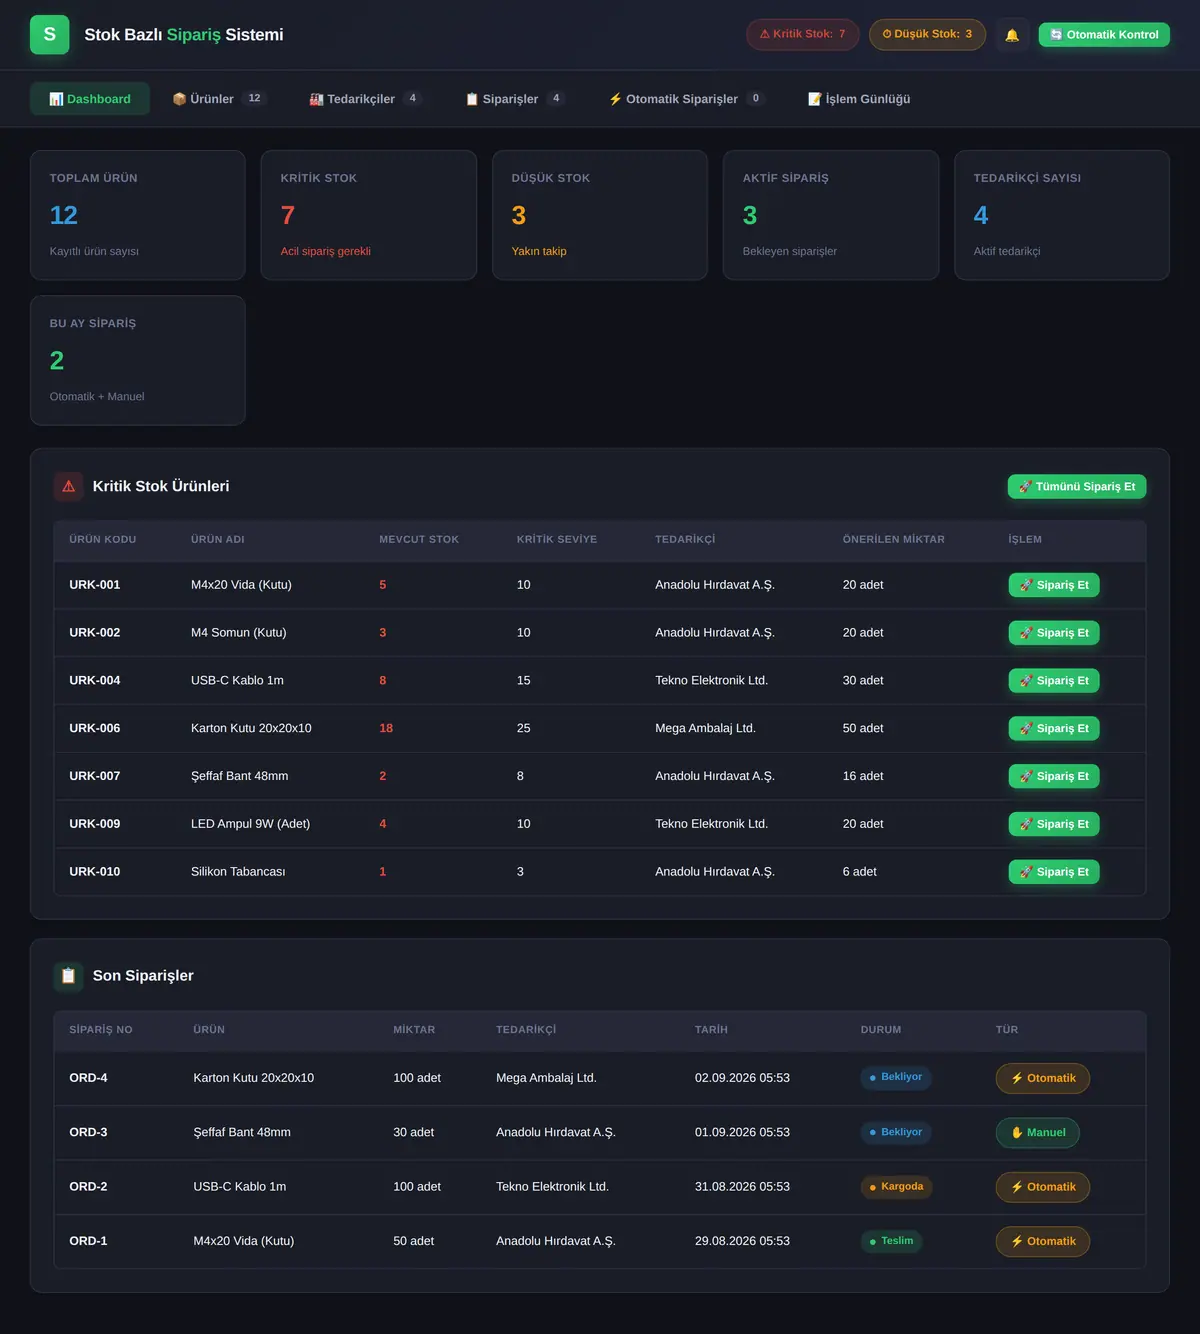The image size is (1200, 1334).
Task: Click the Manuel type badge of ORD-3
Action: pos(1038,1133)
